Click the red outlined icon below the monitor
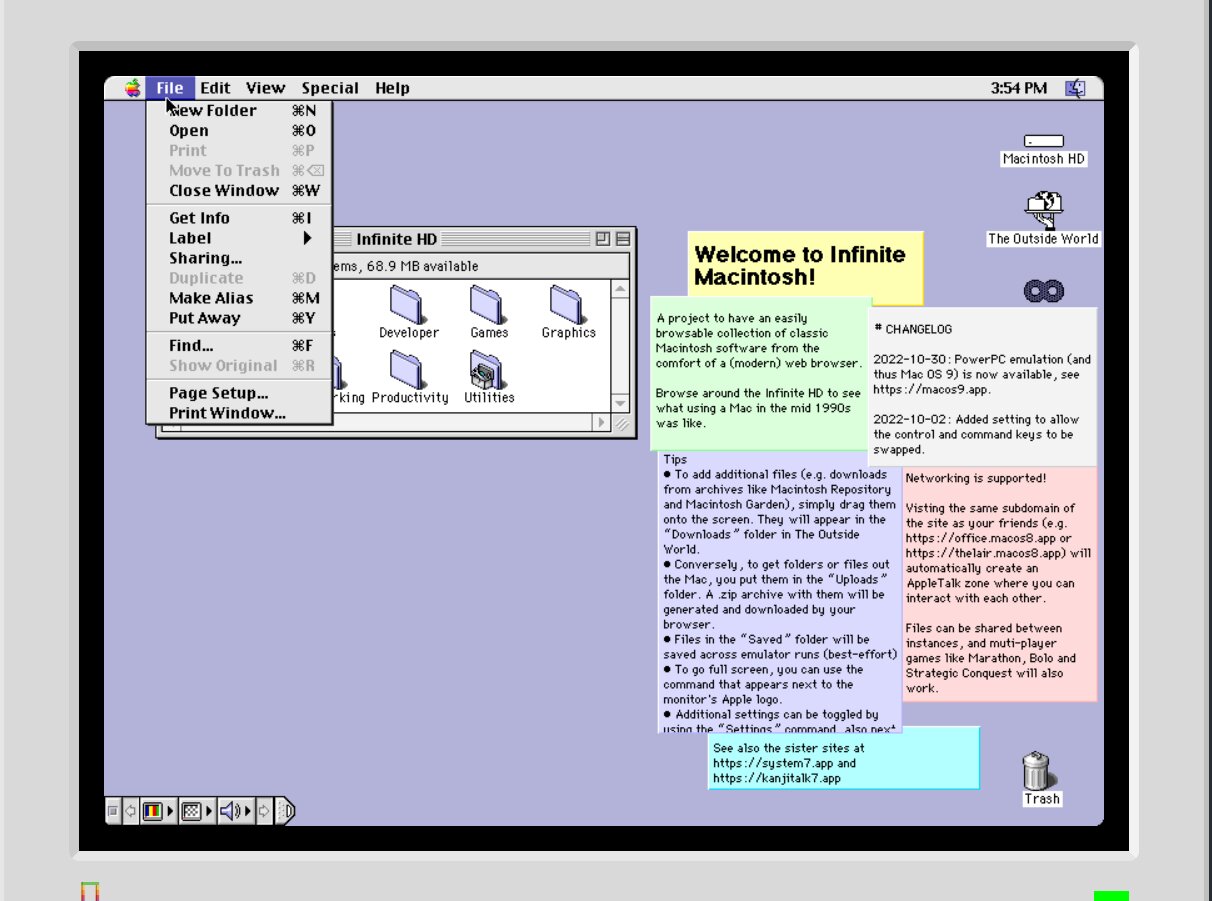 point(91,891)
